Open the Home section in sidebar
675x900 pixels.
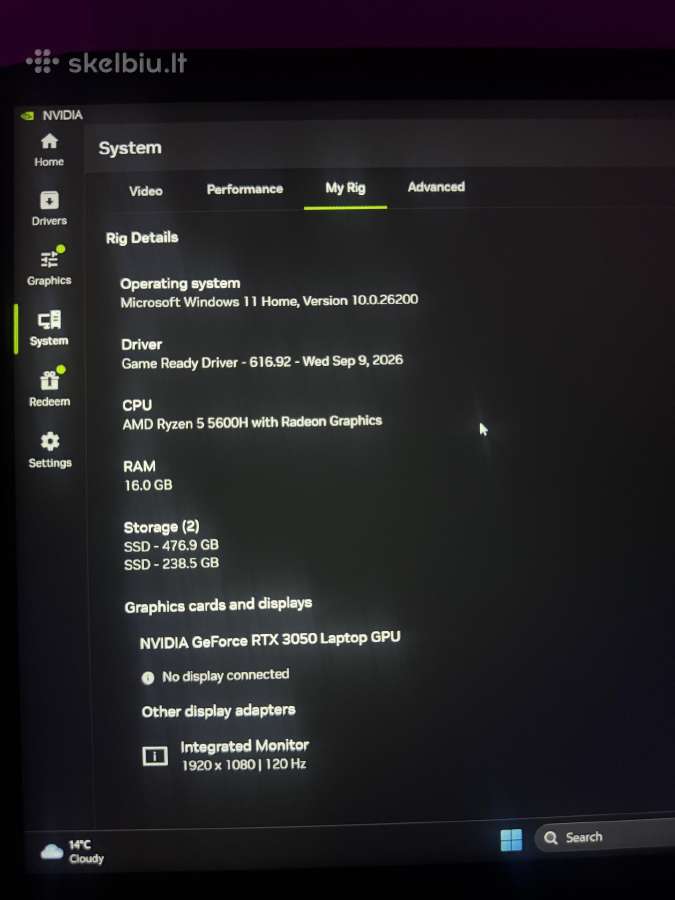tap(49, 150)
